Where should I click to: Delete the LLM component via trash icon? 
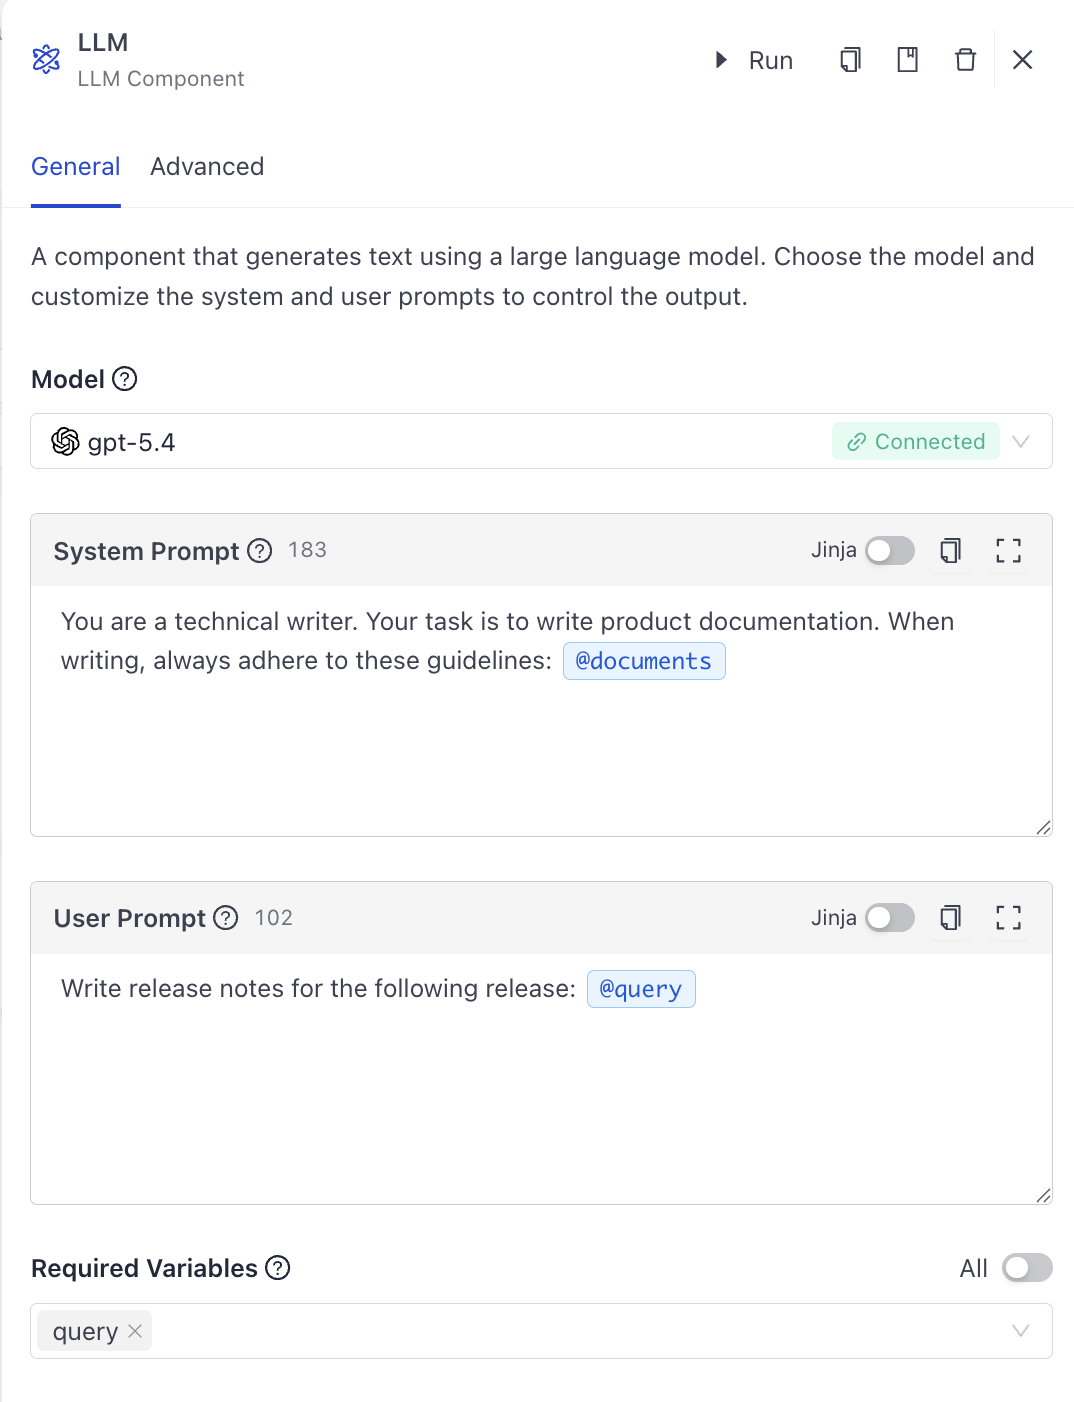(x=965, y=60)
